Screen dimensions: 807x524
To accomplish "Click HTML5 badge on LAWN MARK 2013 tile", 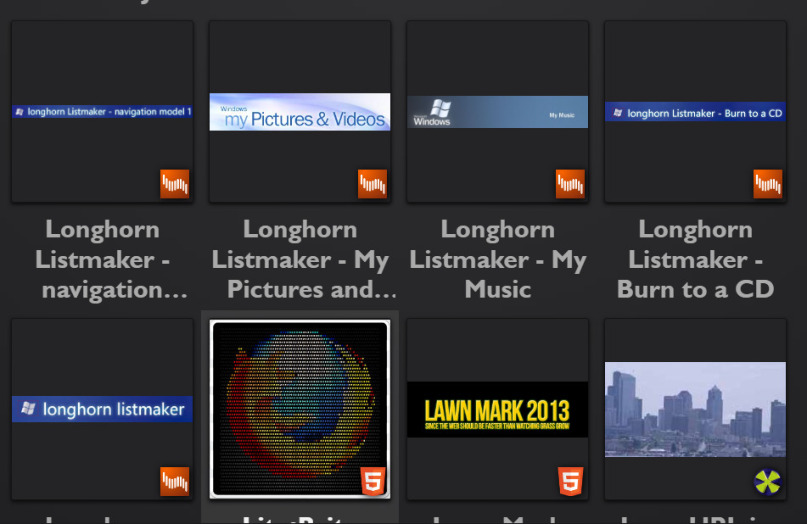I will pos(571,482).
